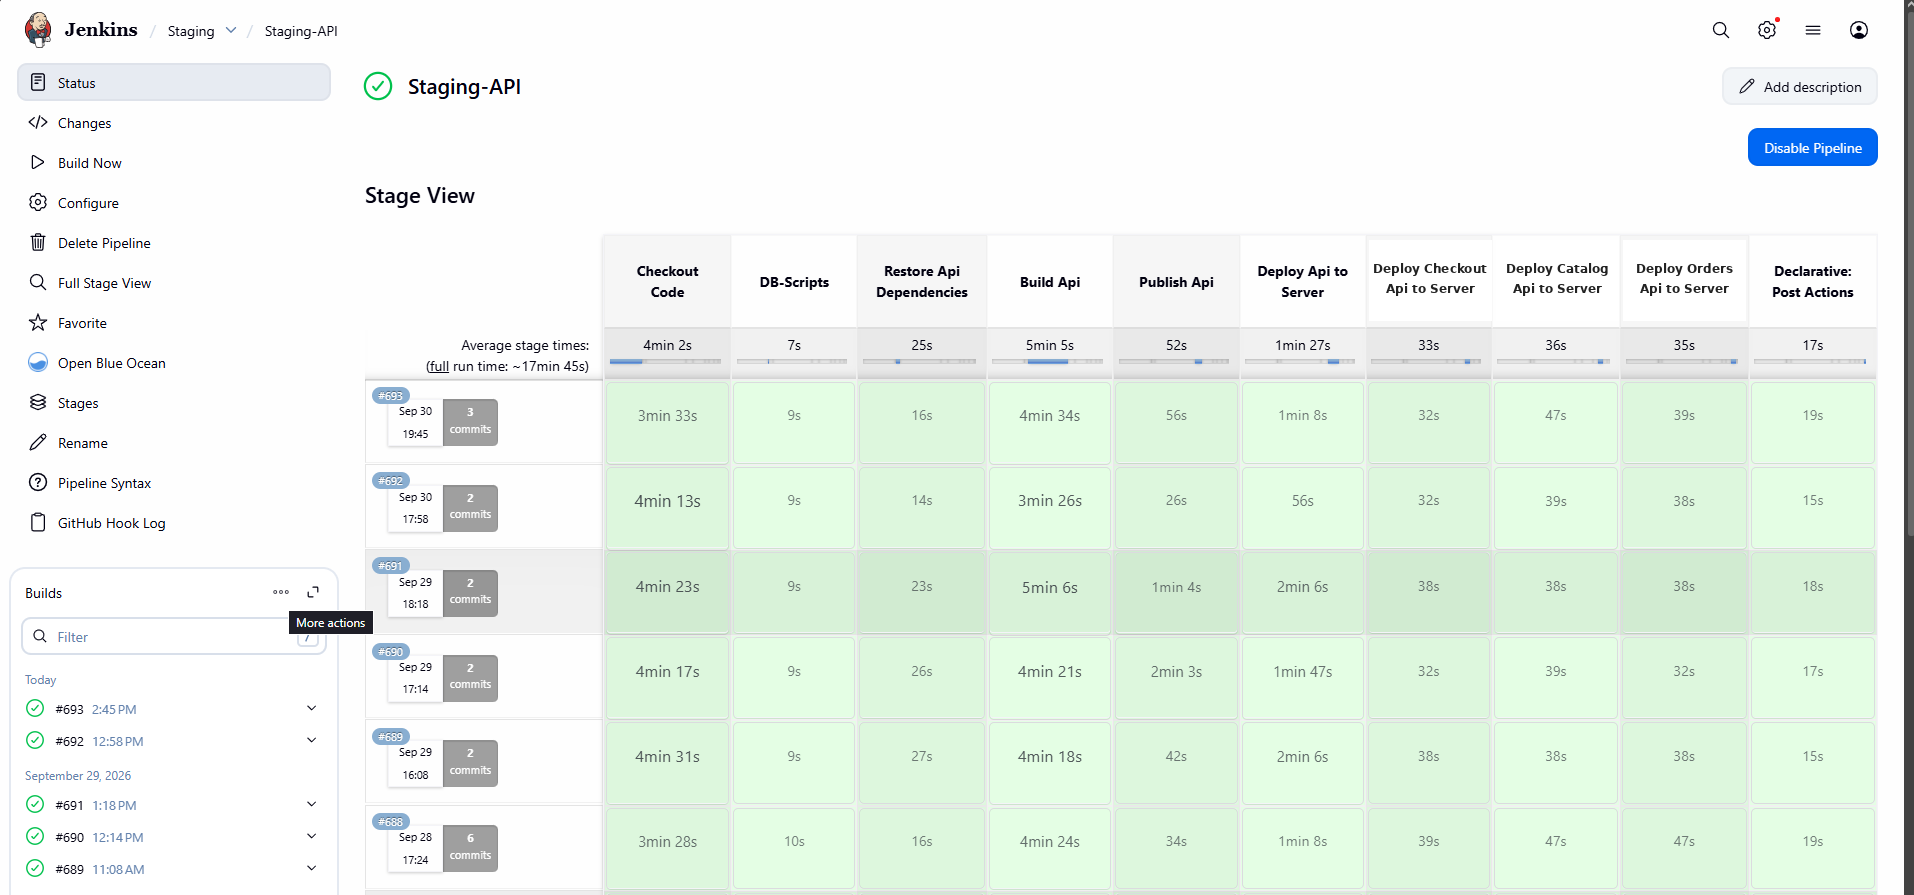This screenshot has height=895, width=1914.
Task: Expand build #689 dropdown chevron in Builds list
Action: pyautogui.click(x=311, y=868)
